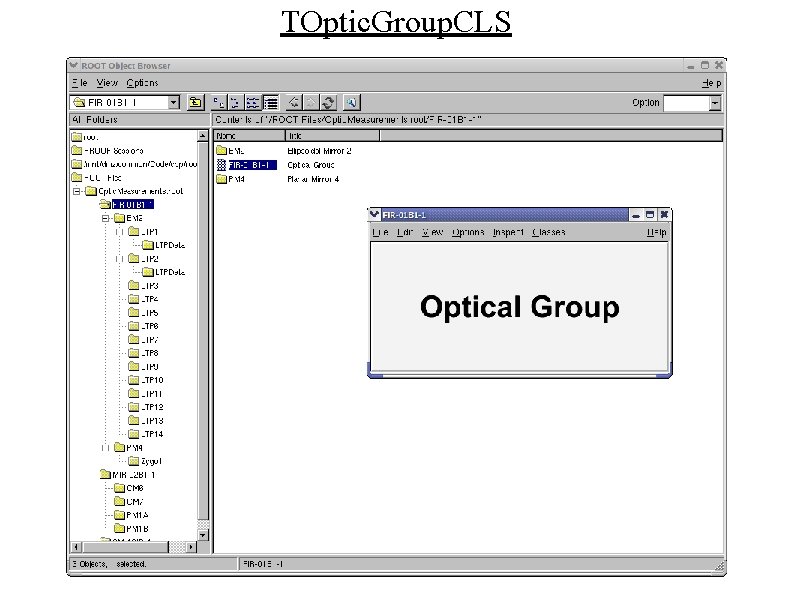The image size is (794, 595).
Task: Open the File menu in FIR-01B1-1 window
Action: (x=380, y=232)
